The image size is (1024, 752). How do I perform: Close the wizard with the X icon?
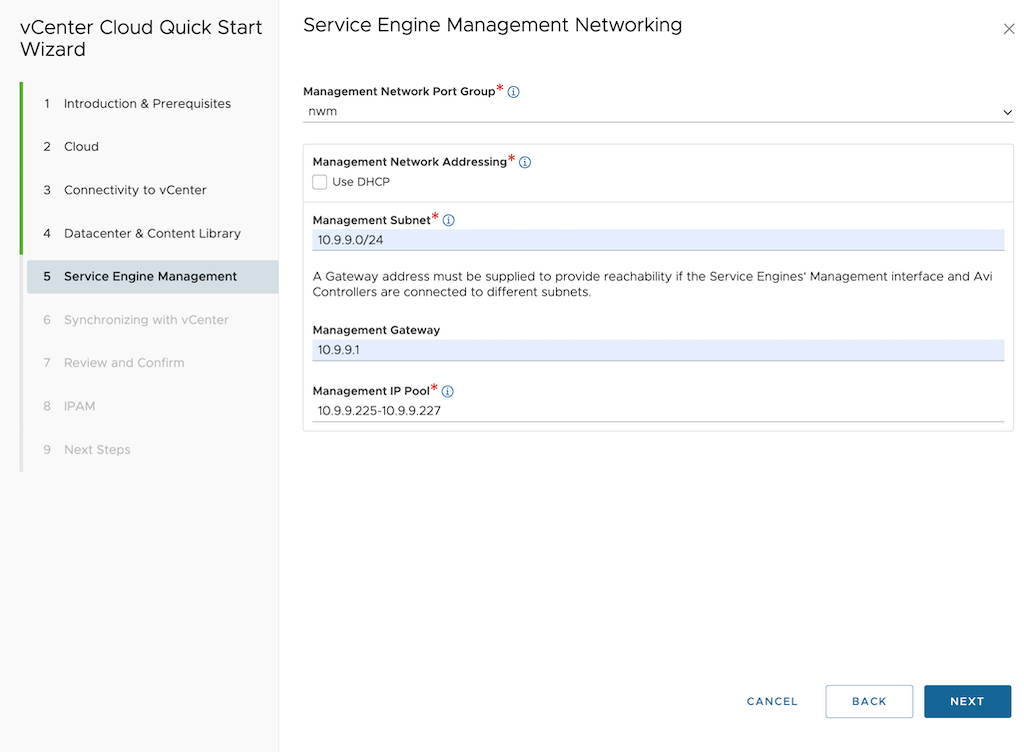(1008, 30)
